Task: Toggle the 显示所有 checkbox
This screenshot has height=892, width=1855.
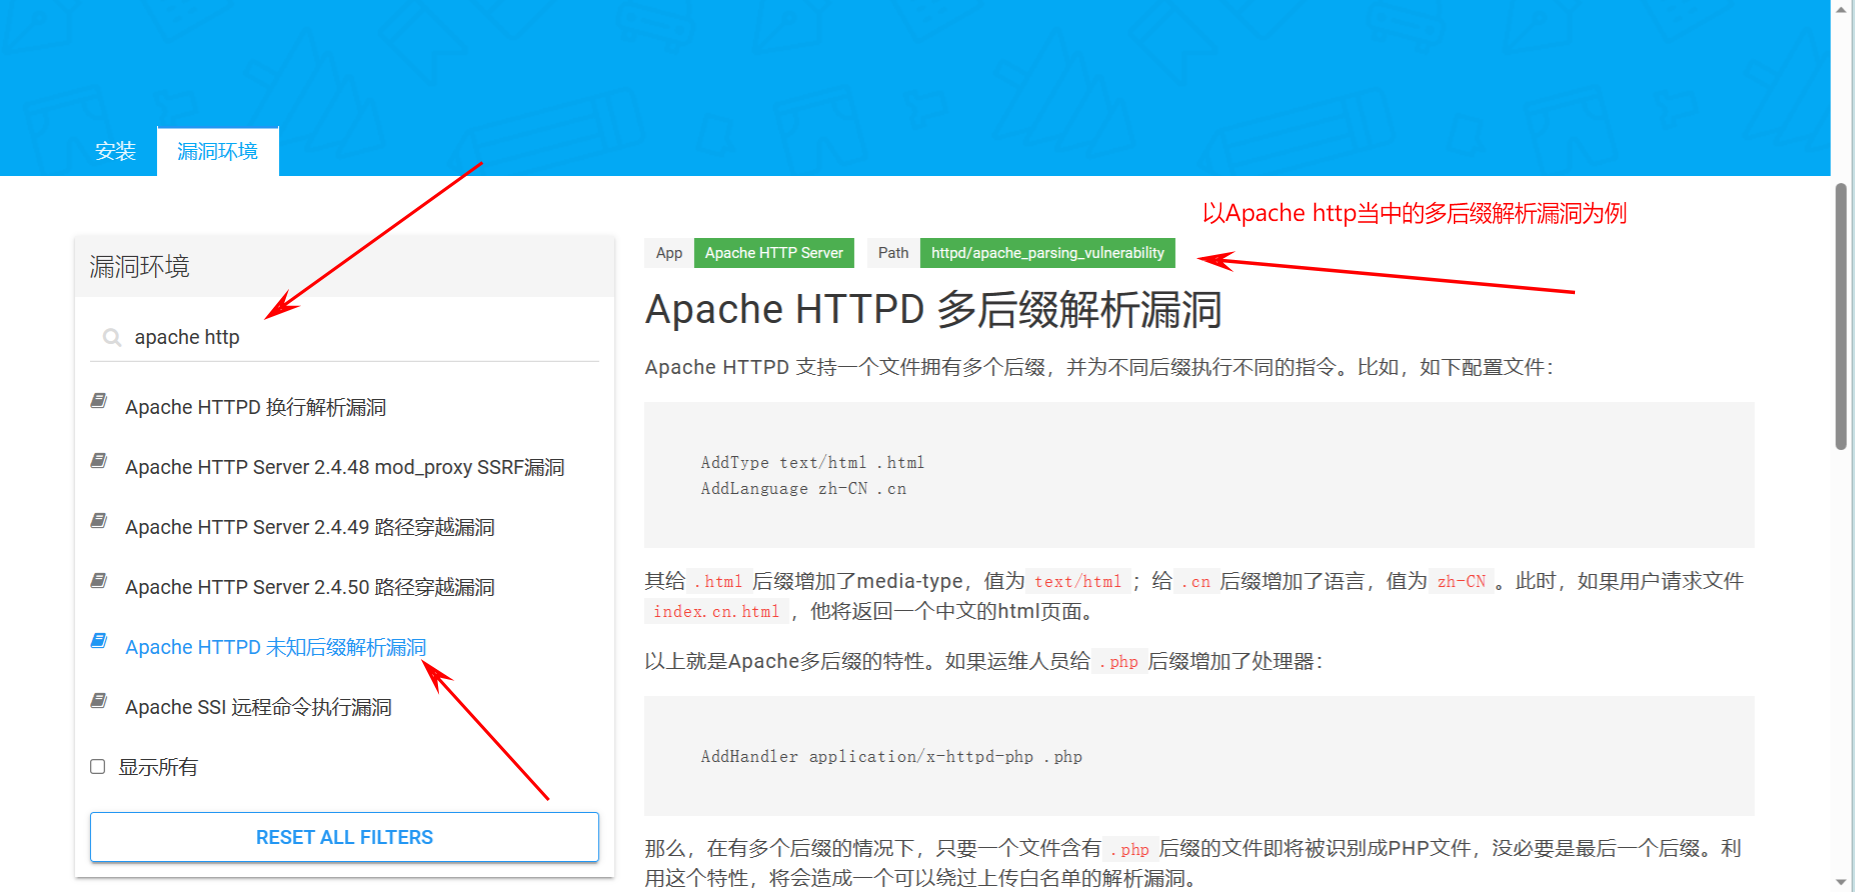Action: point(98,767)
